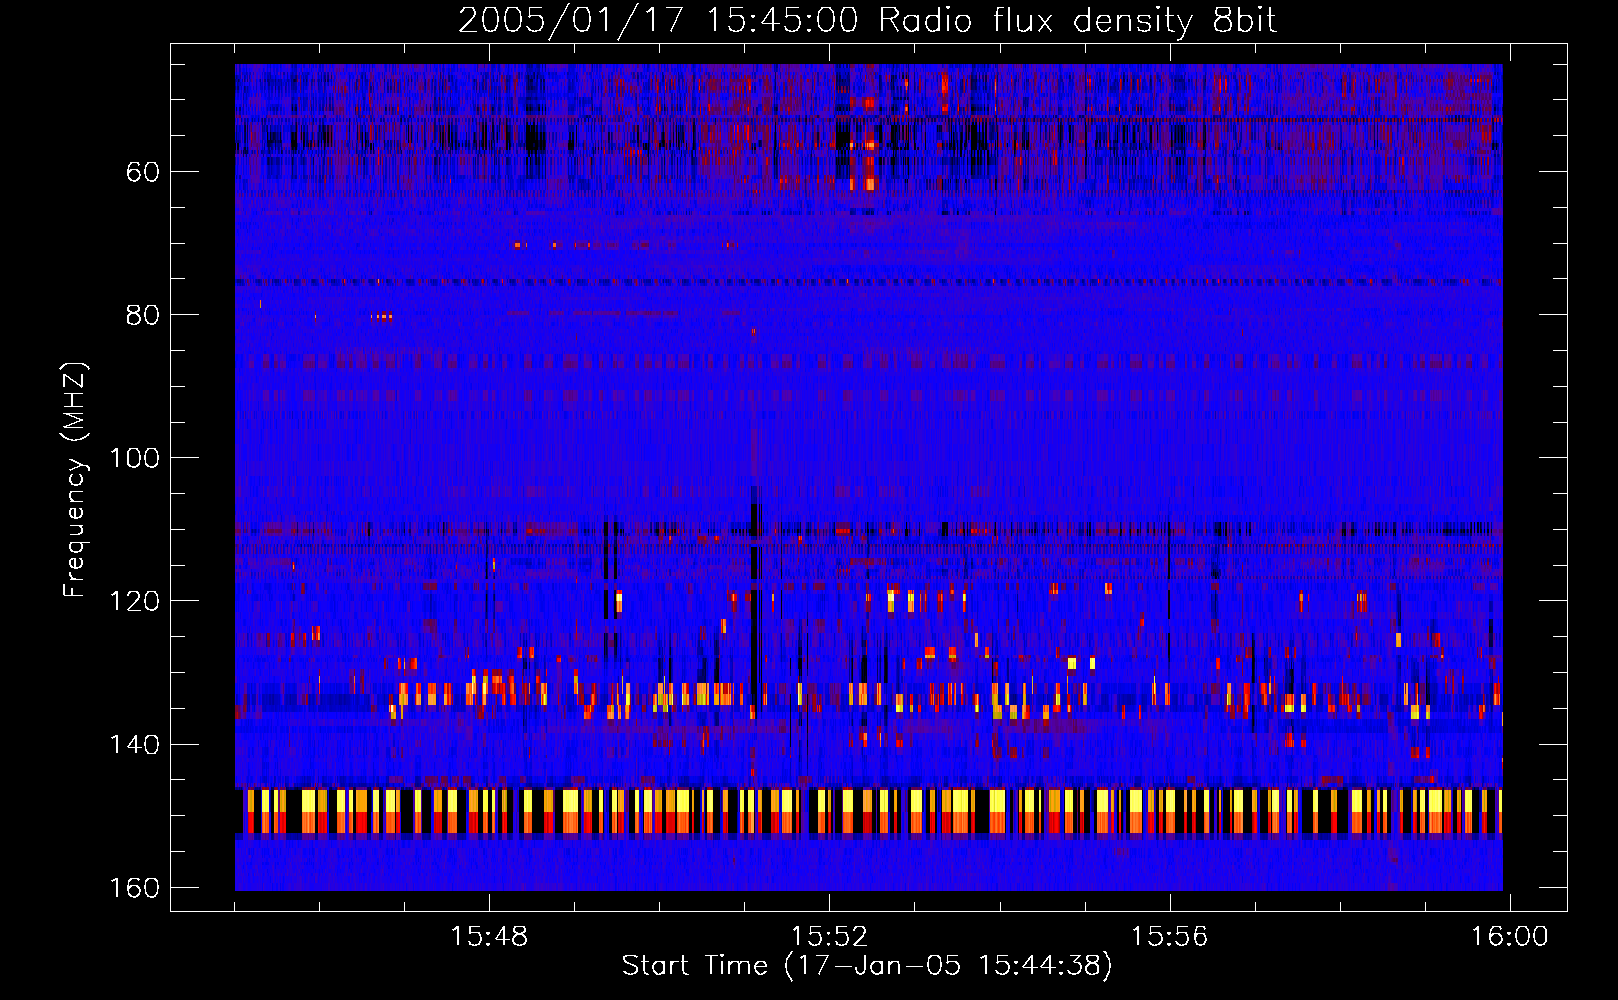Select the 16:00 time tick label
1618x1000 pixels.
tap(1509, 937)
